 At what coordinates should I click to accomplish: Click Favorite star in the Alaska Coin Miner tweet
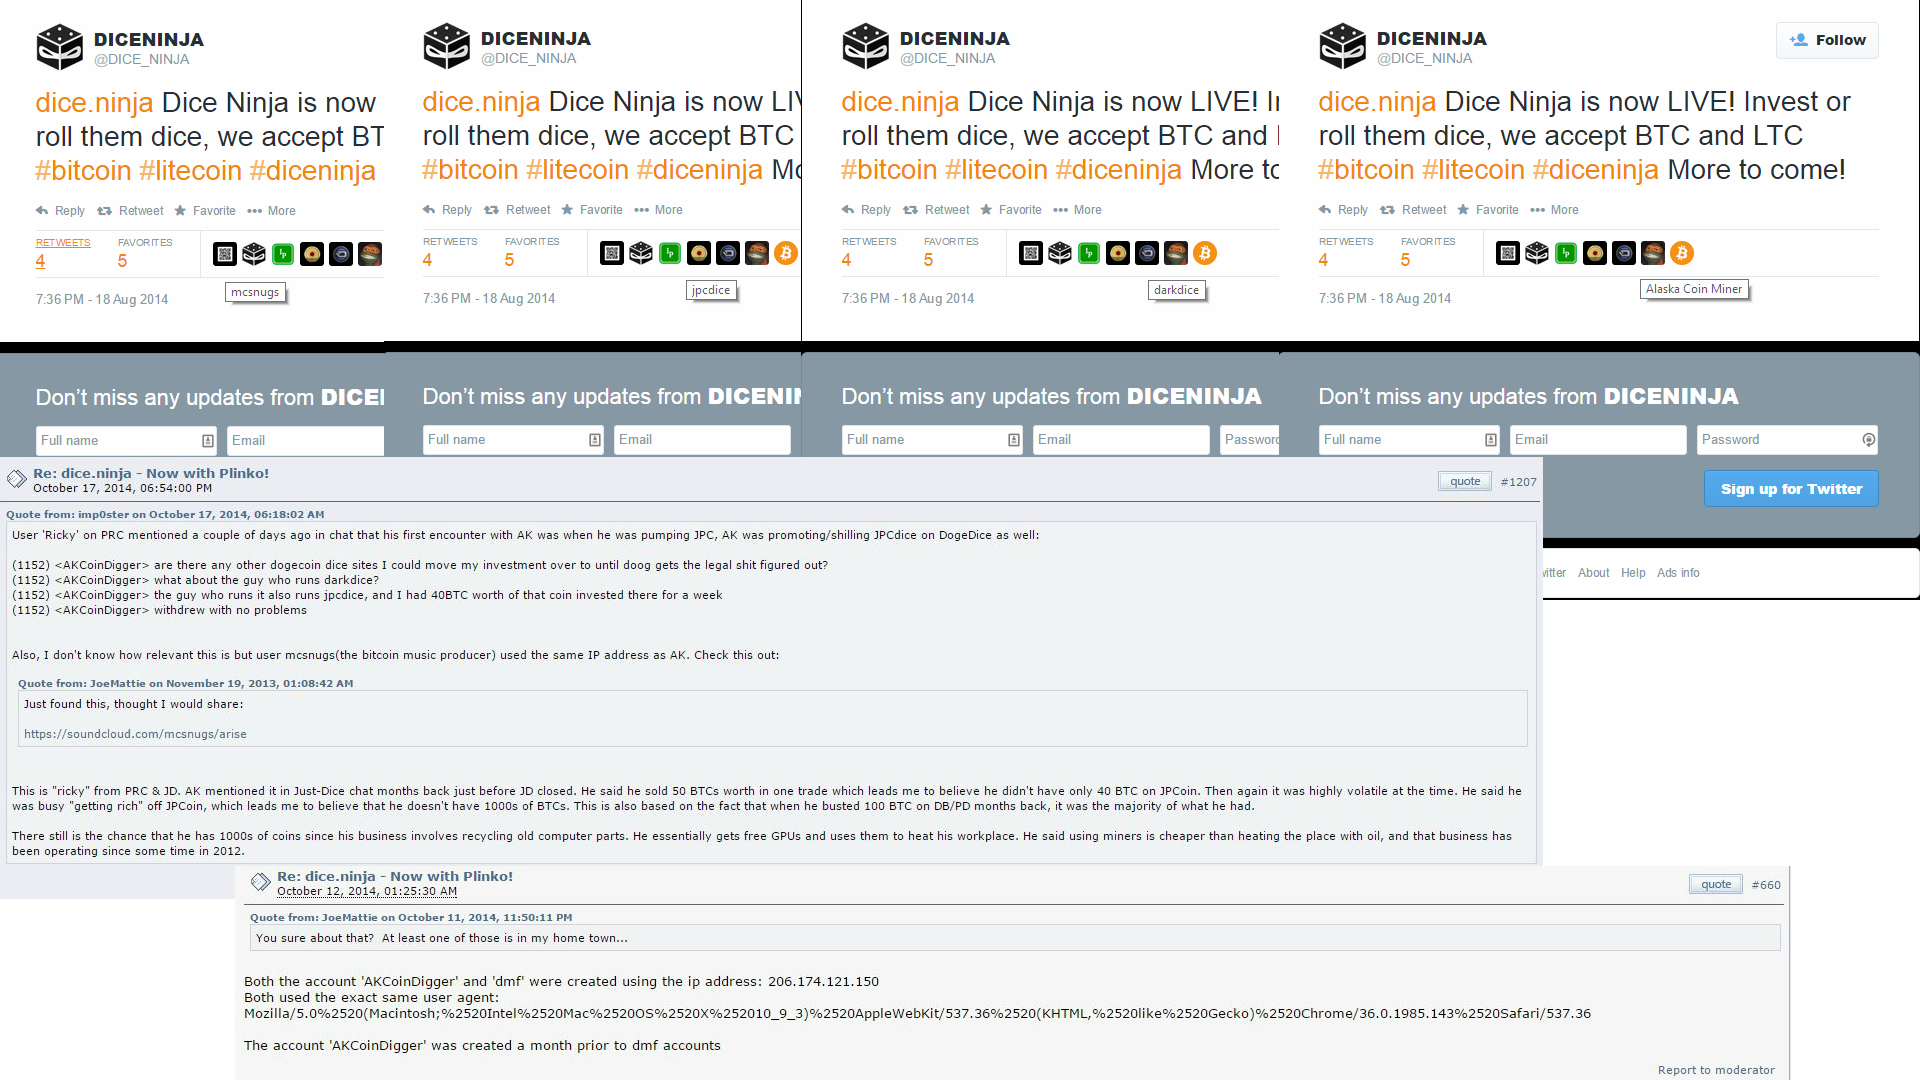1462,210
